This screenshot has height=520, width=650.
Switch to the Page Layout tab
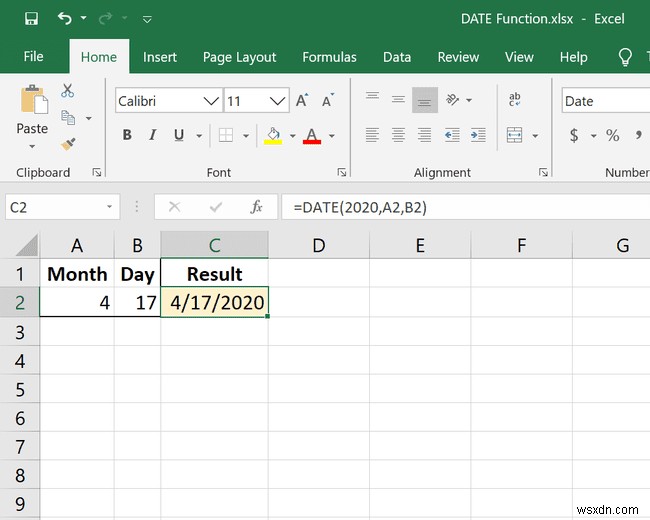(239, 57)
